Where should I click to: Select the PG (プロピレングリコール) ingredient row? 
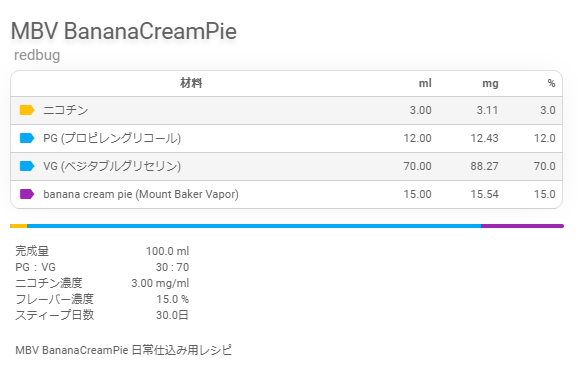(286, 138)
